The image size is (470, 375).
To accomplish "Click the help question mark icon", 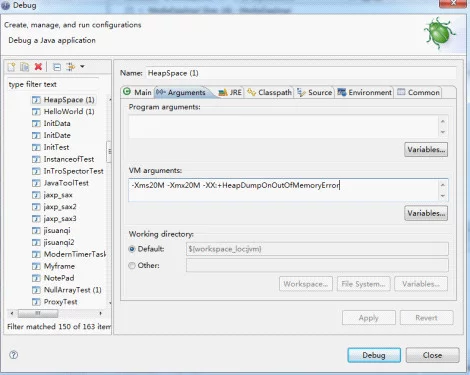I will coord(14,355).
